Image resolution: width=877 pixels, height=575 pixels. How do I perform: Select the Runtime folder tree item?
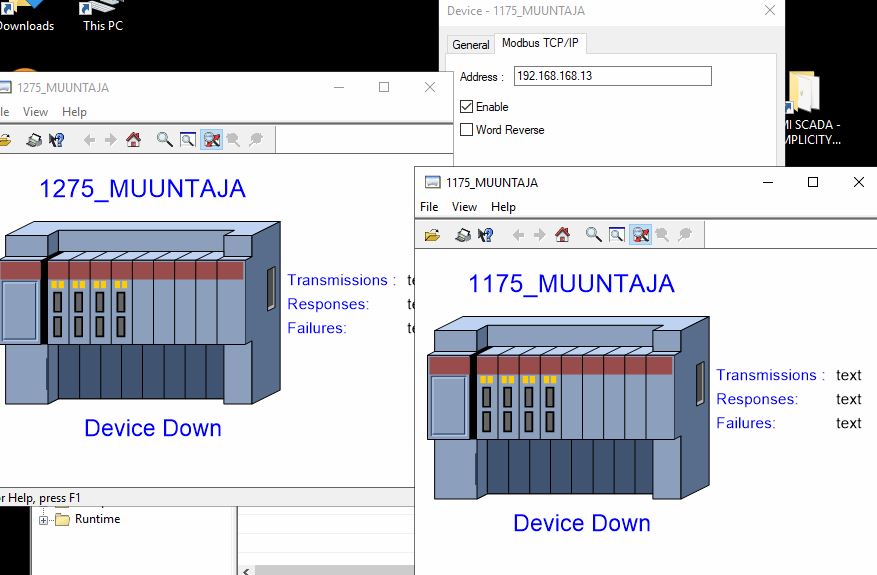(97, 519)
